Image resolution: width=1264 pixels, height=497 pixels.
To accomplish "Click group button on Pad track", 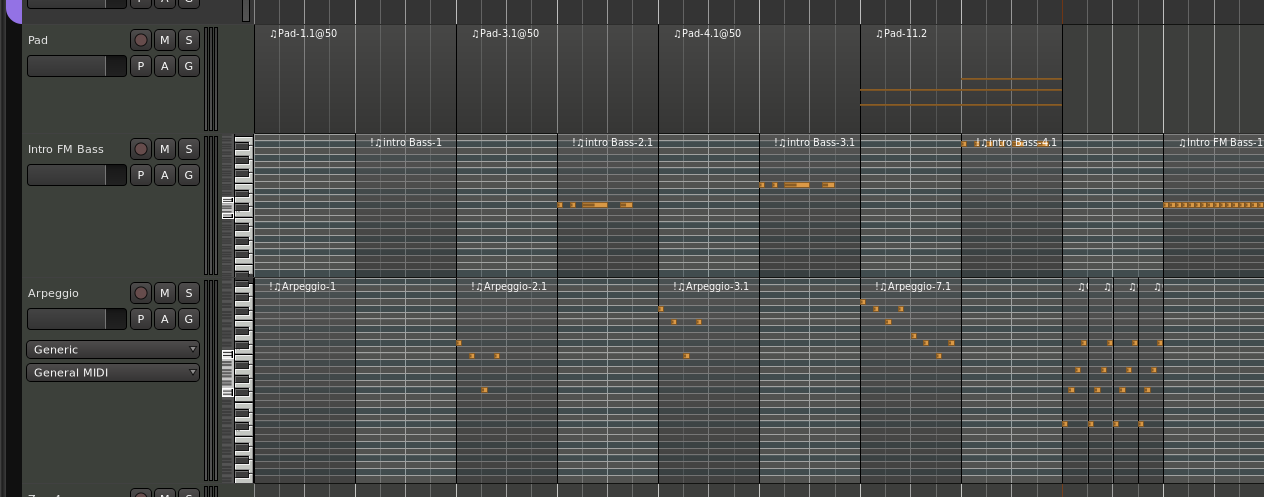I will tap(188, 66).
